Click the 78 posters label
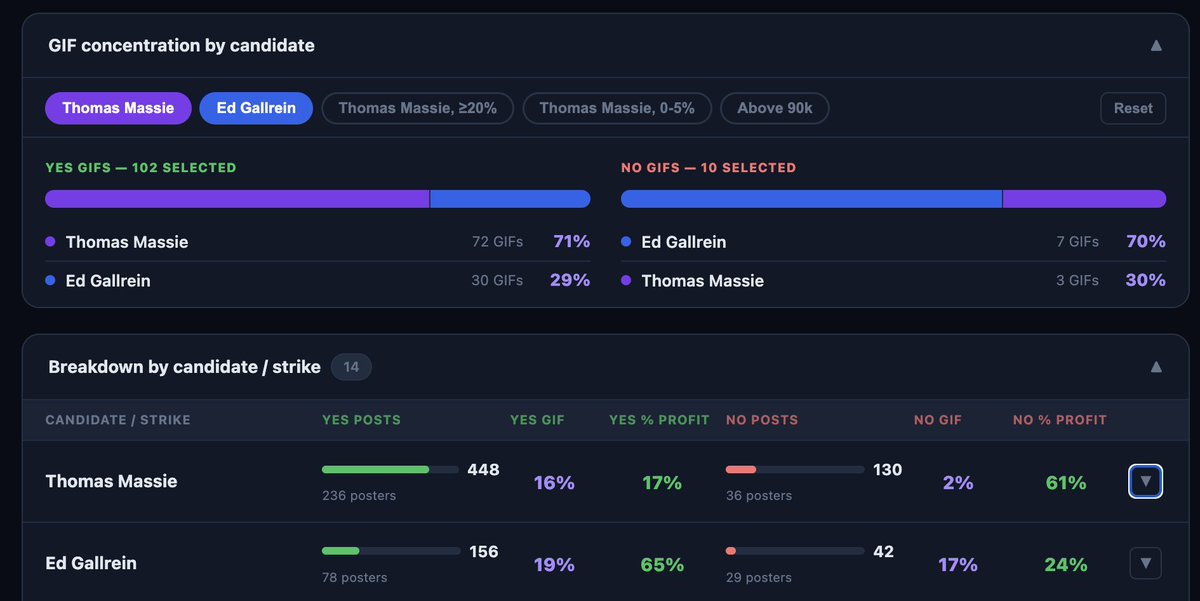Screen dimensions: 1200x601 355,577
